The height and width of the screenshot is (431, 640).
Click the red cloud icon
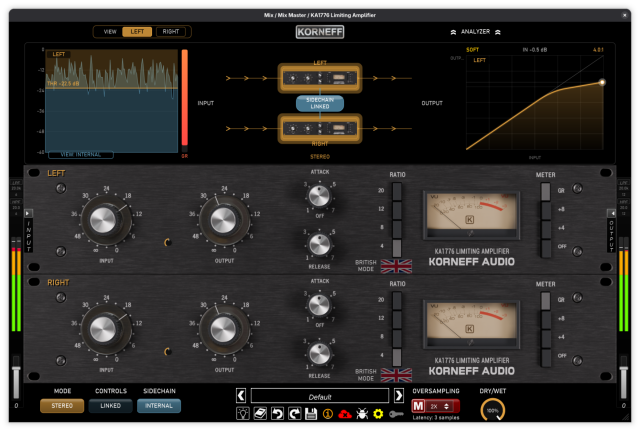click(x=345, y=414)
